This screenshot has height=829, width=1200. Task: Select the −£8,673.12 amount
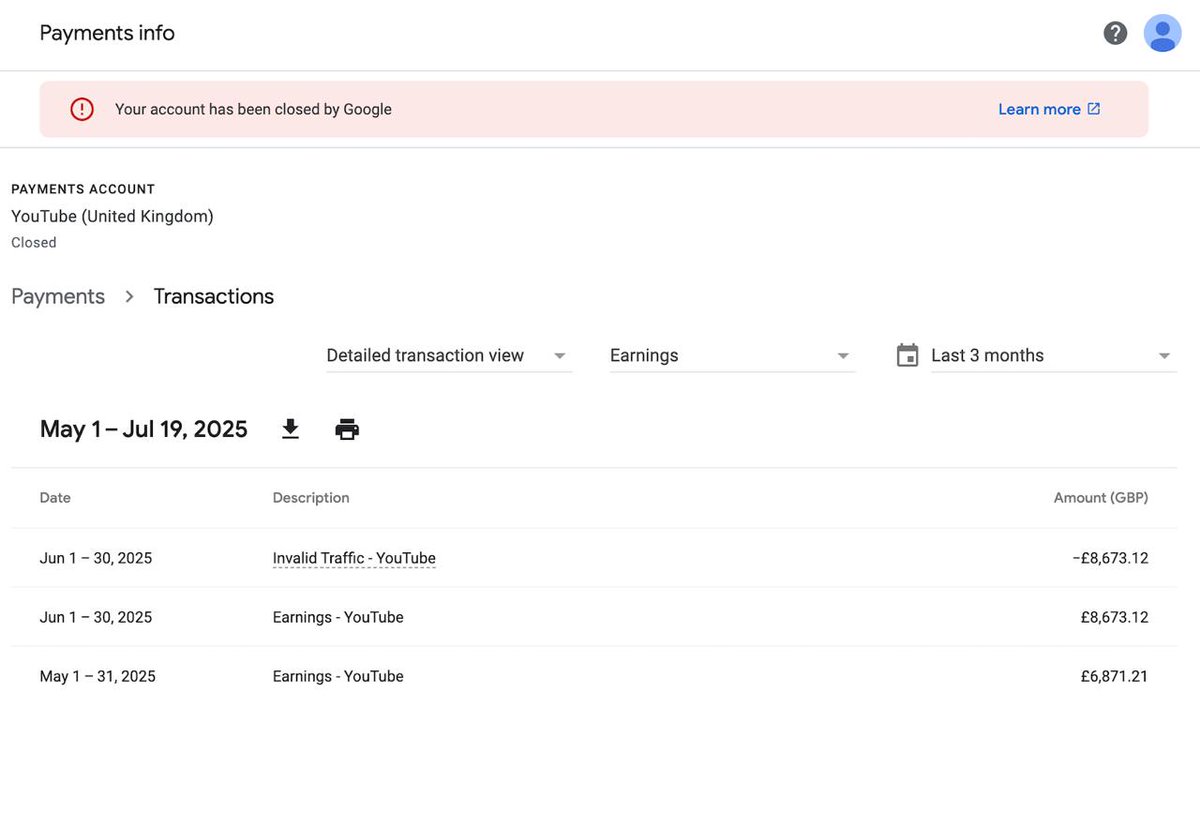pos(1110,558)
